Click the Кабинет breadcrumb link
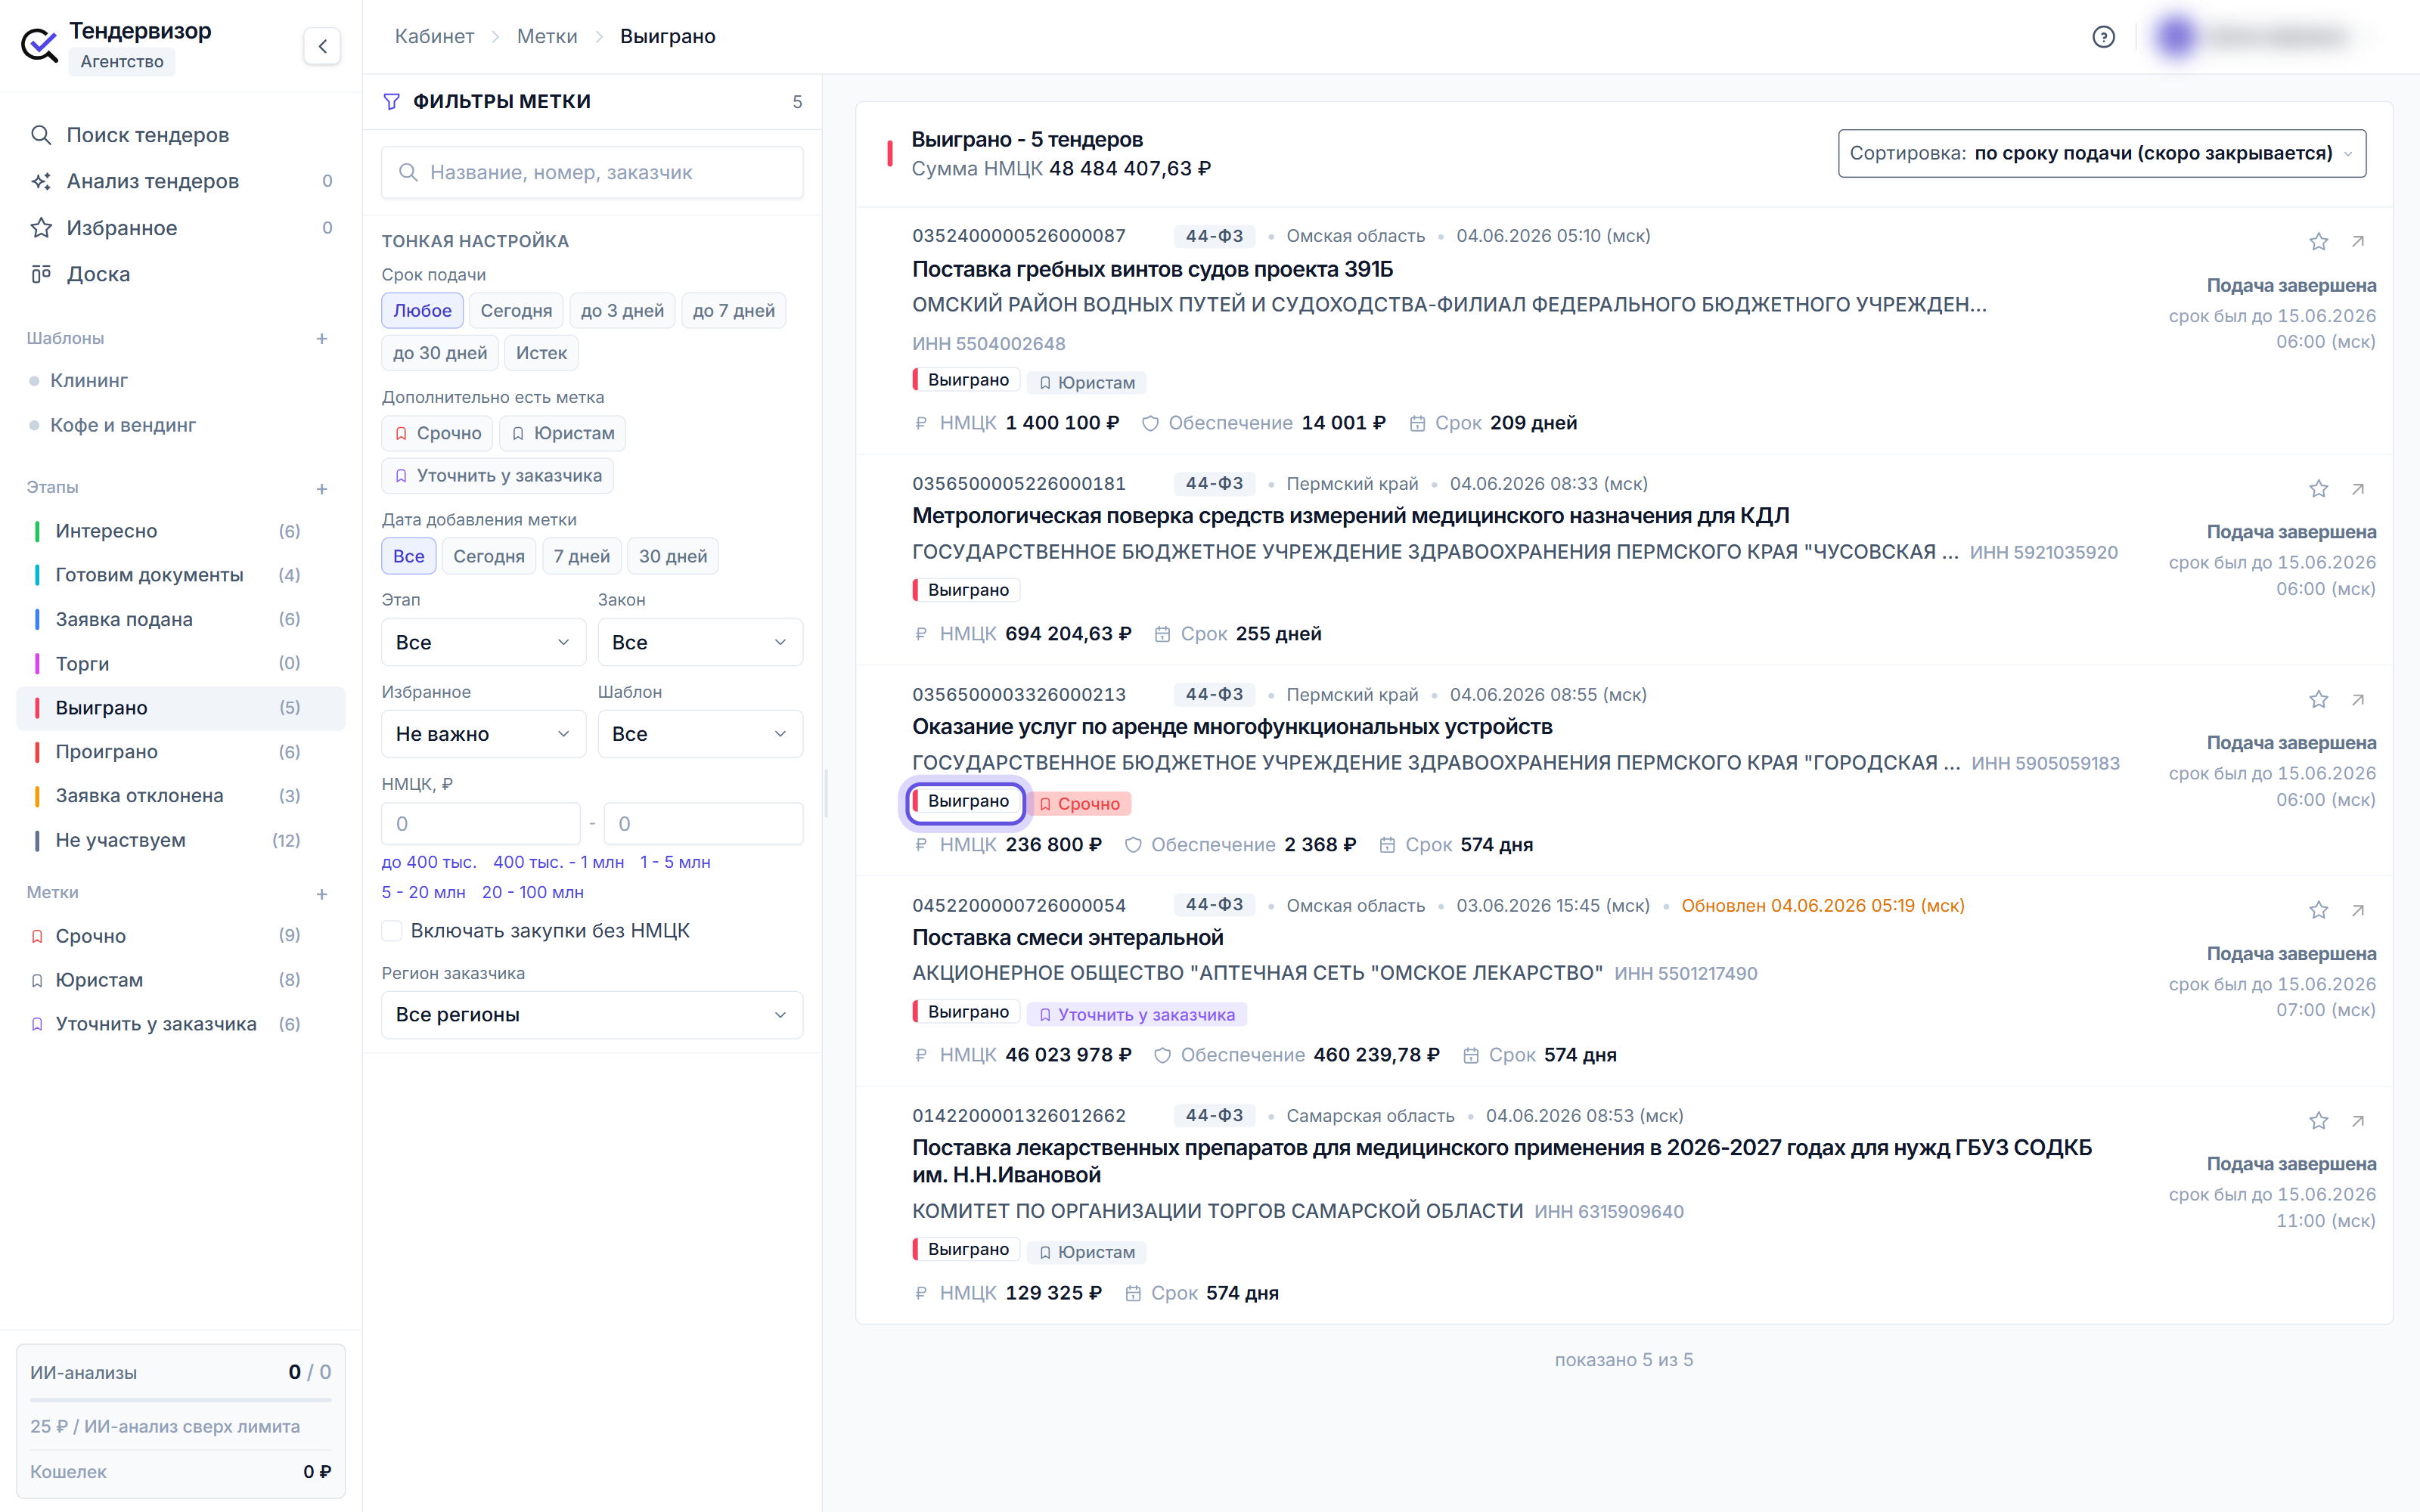Viewport: 2420px width, 1512px height. (x=434, y=36)
